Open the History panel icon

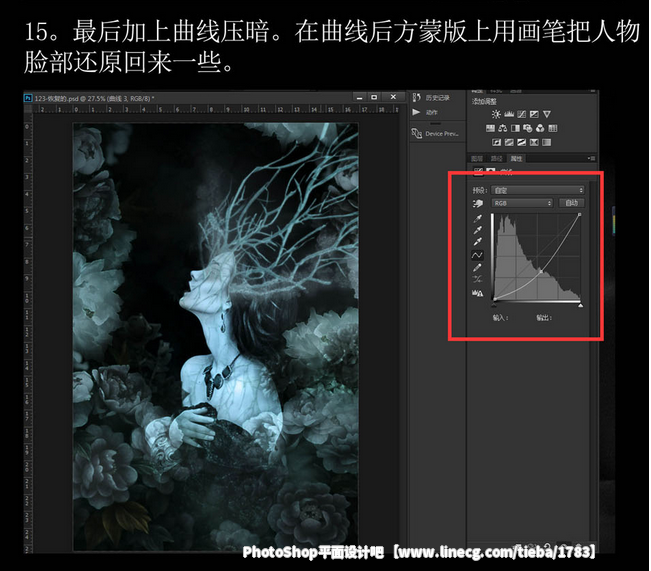click(x=417, y=98)
